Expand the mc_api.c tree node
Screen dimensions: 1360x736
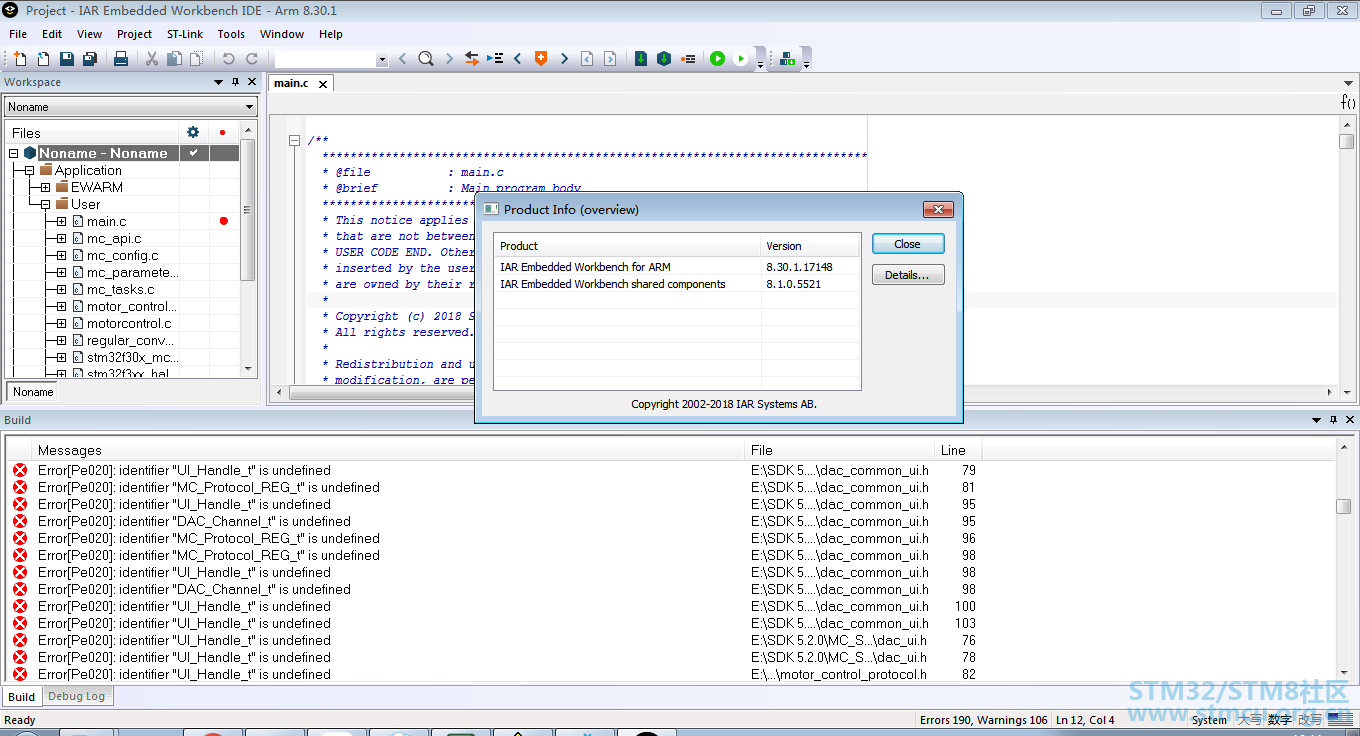pyautogui.click(x=62, y=238)
